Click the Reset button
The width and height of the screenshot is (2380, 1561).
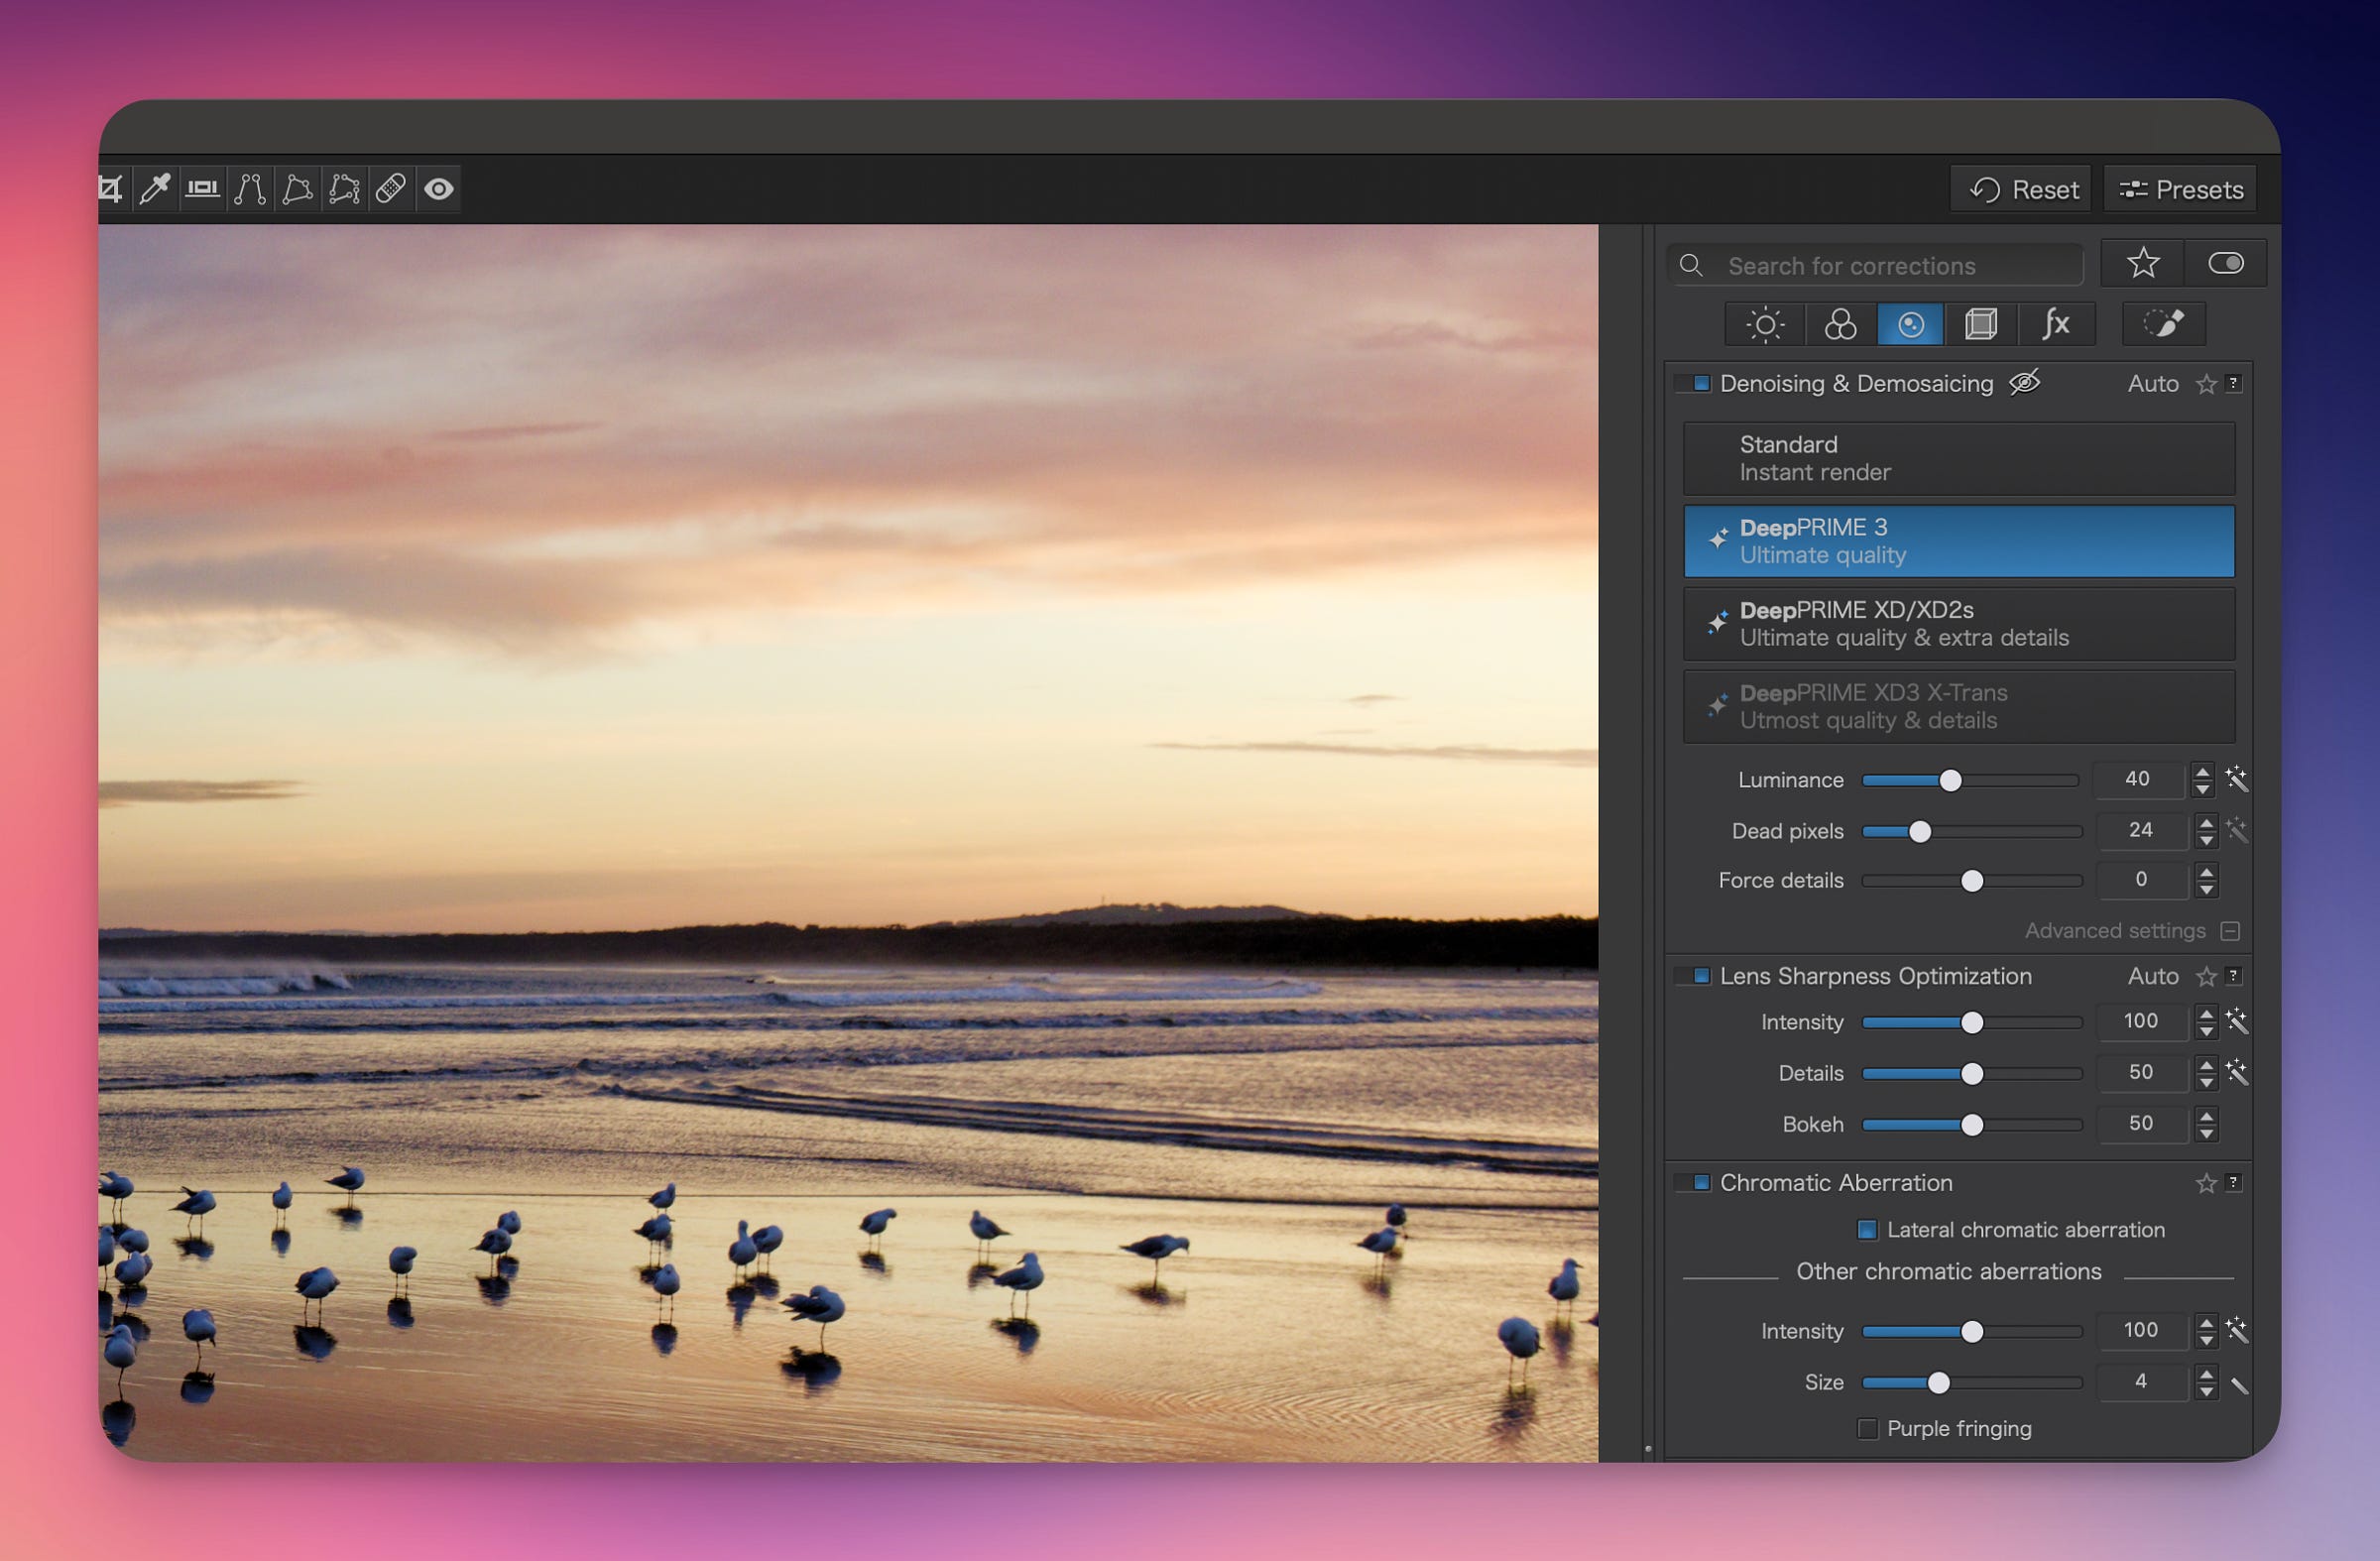point(2021,189)
